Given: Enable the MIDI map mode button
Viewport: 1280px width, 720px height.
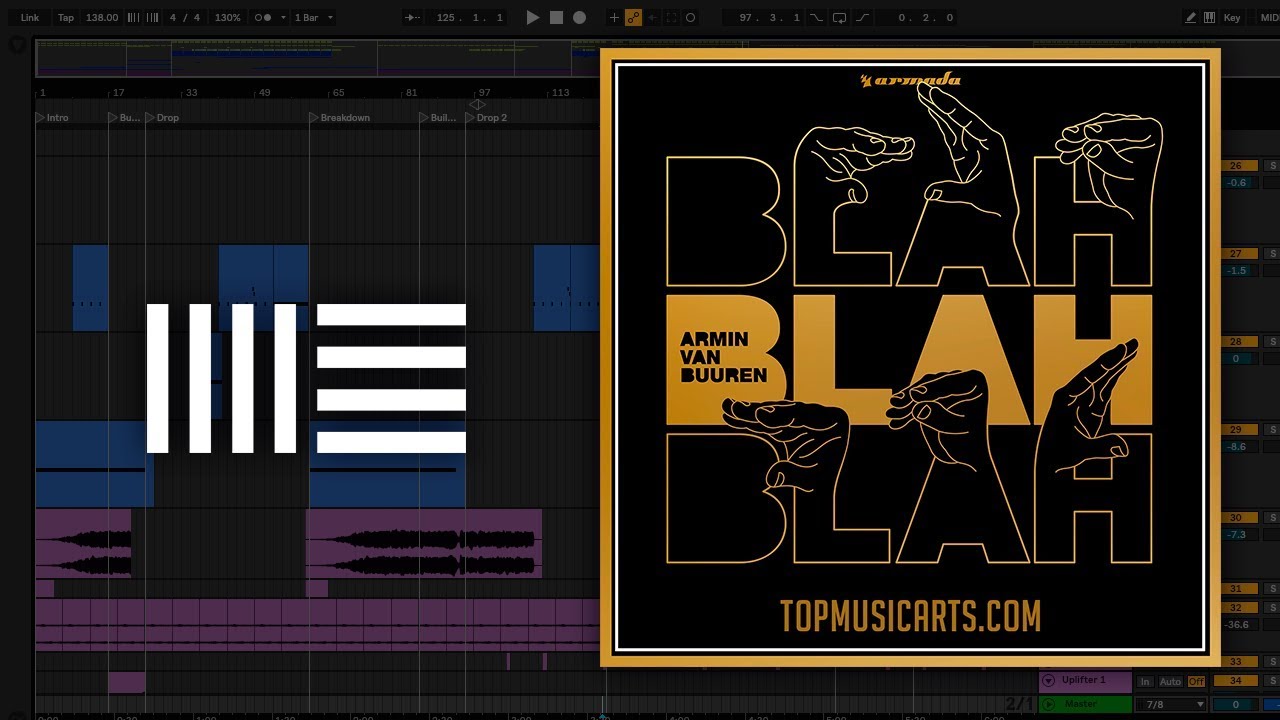Looking at the screenshot, I should (1268, 18).
